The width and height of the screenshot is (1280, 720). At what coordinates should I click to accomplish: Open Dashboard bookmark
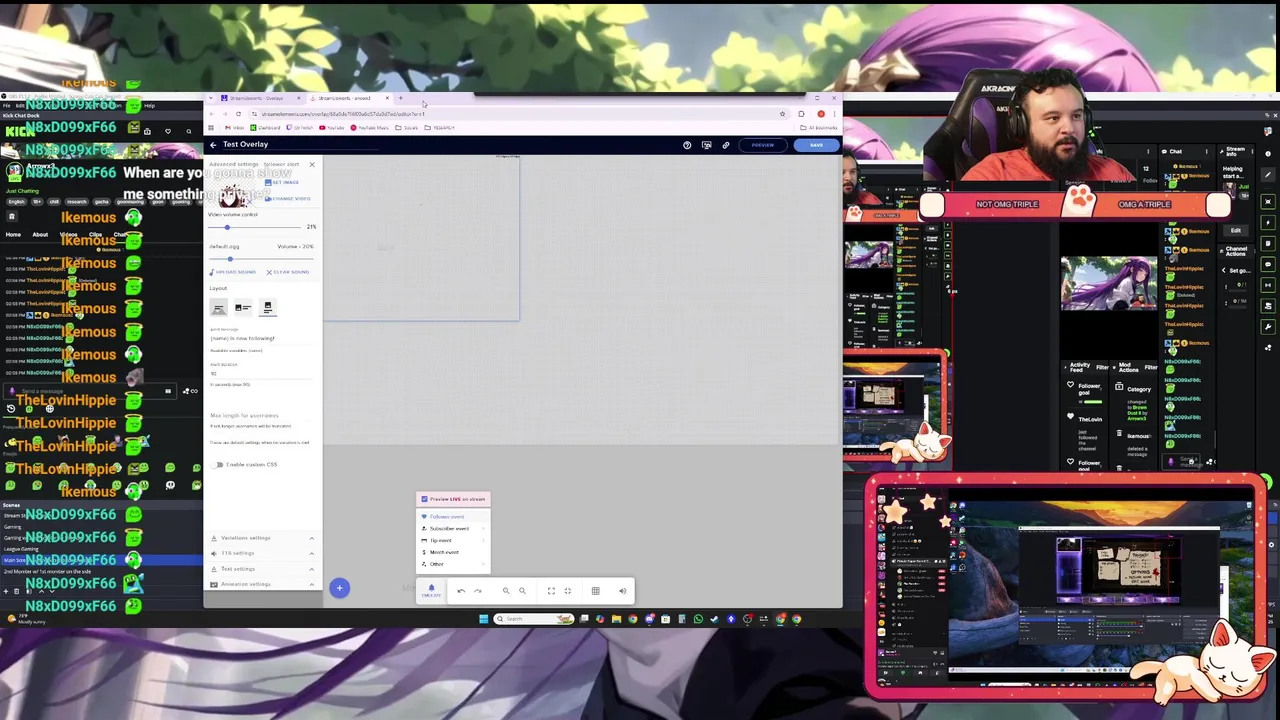266,128
